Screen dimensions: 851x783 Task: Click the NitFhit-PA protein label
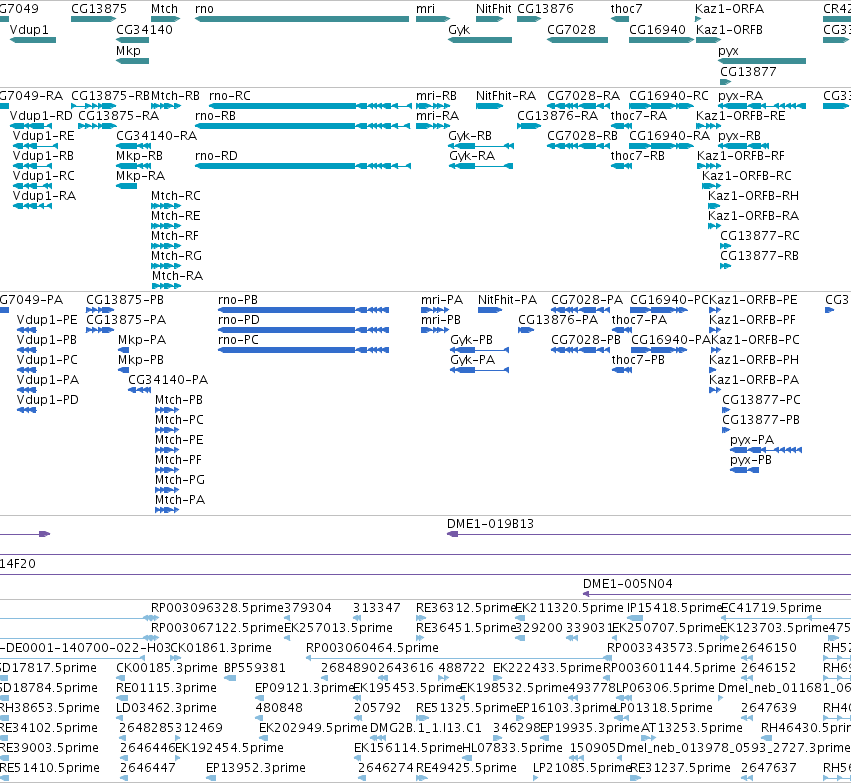tap(507, 300)
